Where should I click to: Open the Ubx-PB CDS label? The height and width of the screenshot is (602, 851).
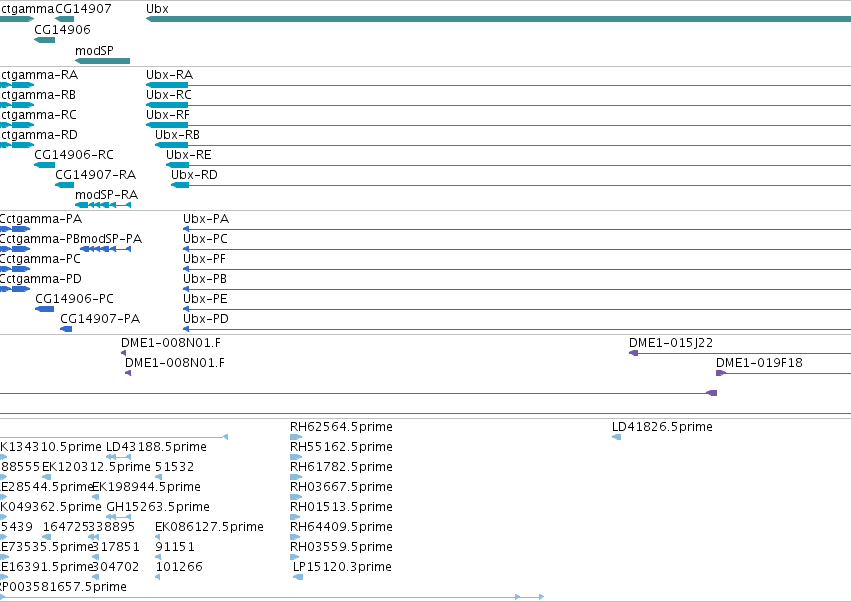tap(205, 279)
